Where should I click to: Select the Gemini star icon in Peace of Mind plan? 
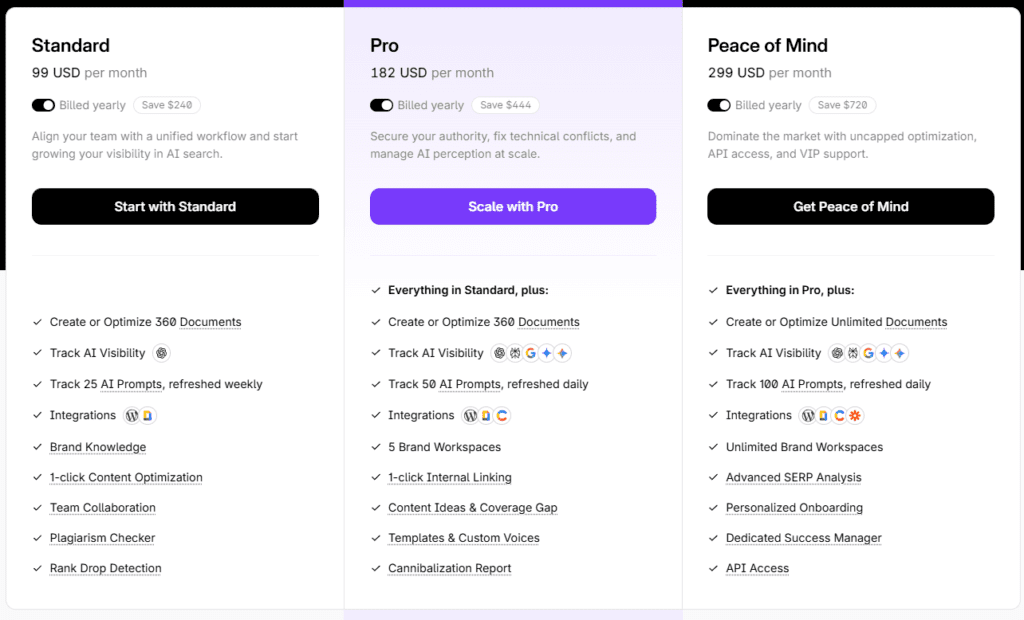tap(884, 353)
